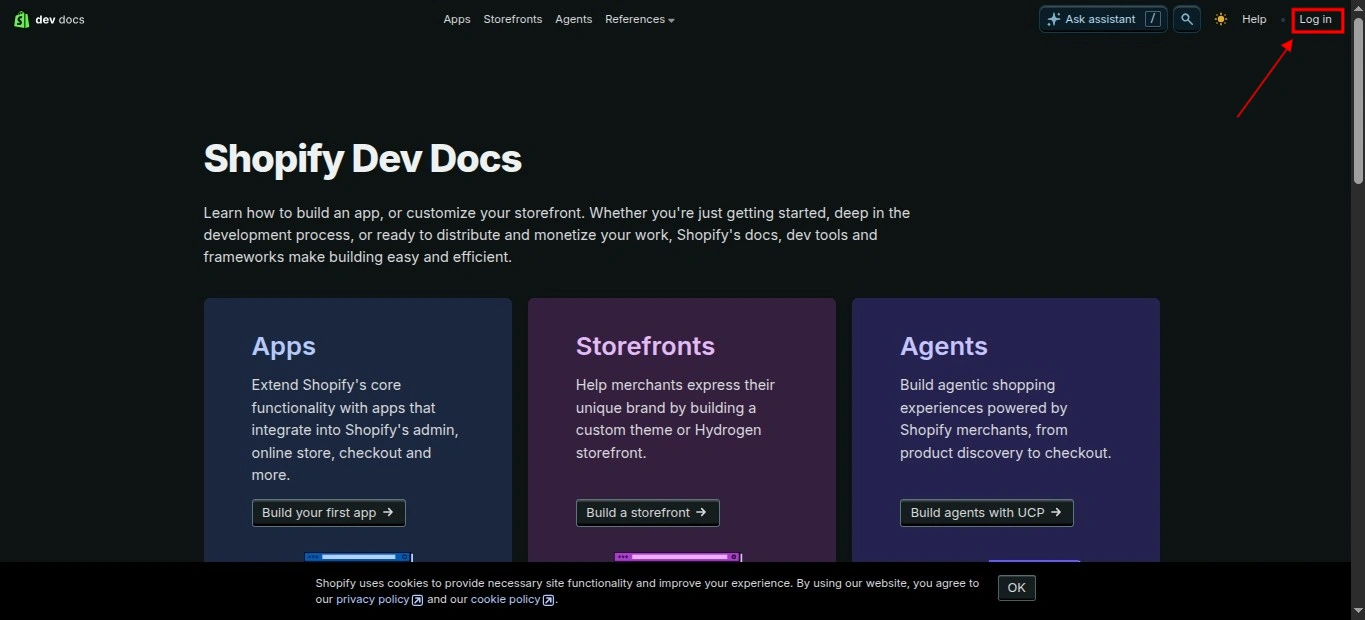This screenshot has width=1365, height=620.
Task: Open the search magnifier icon button
Action: (x=1186, y=19)
